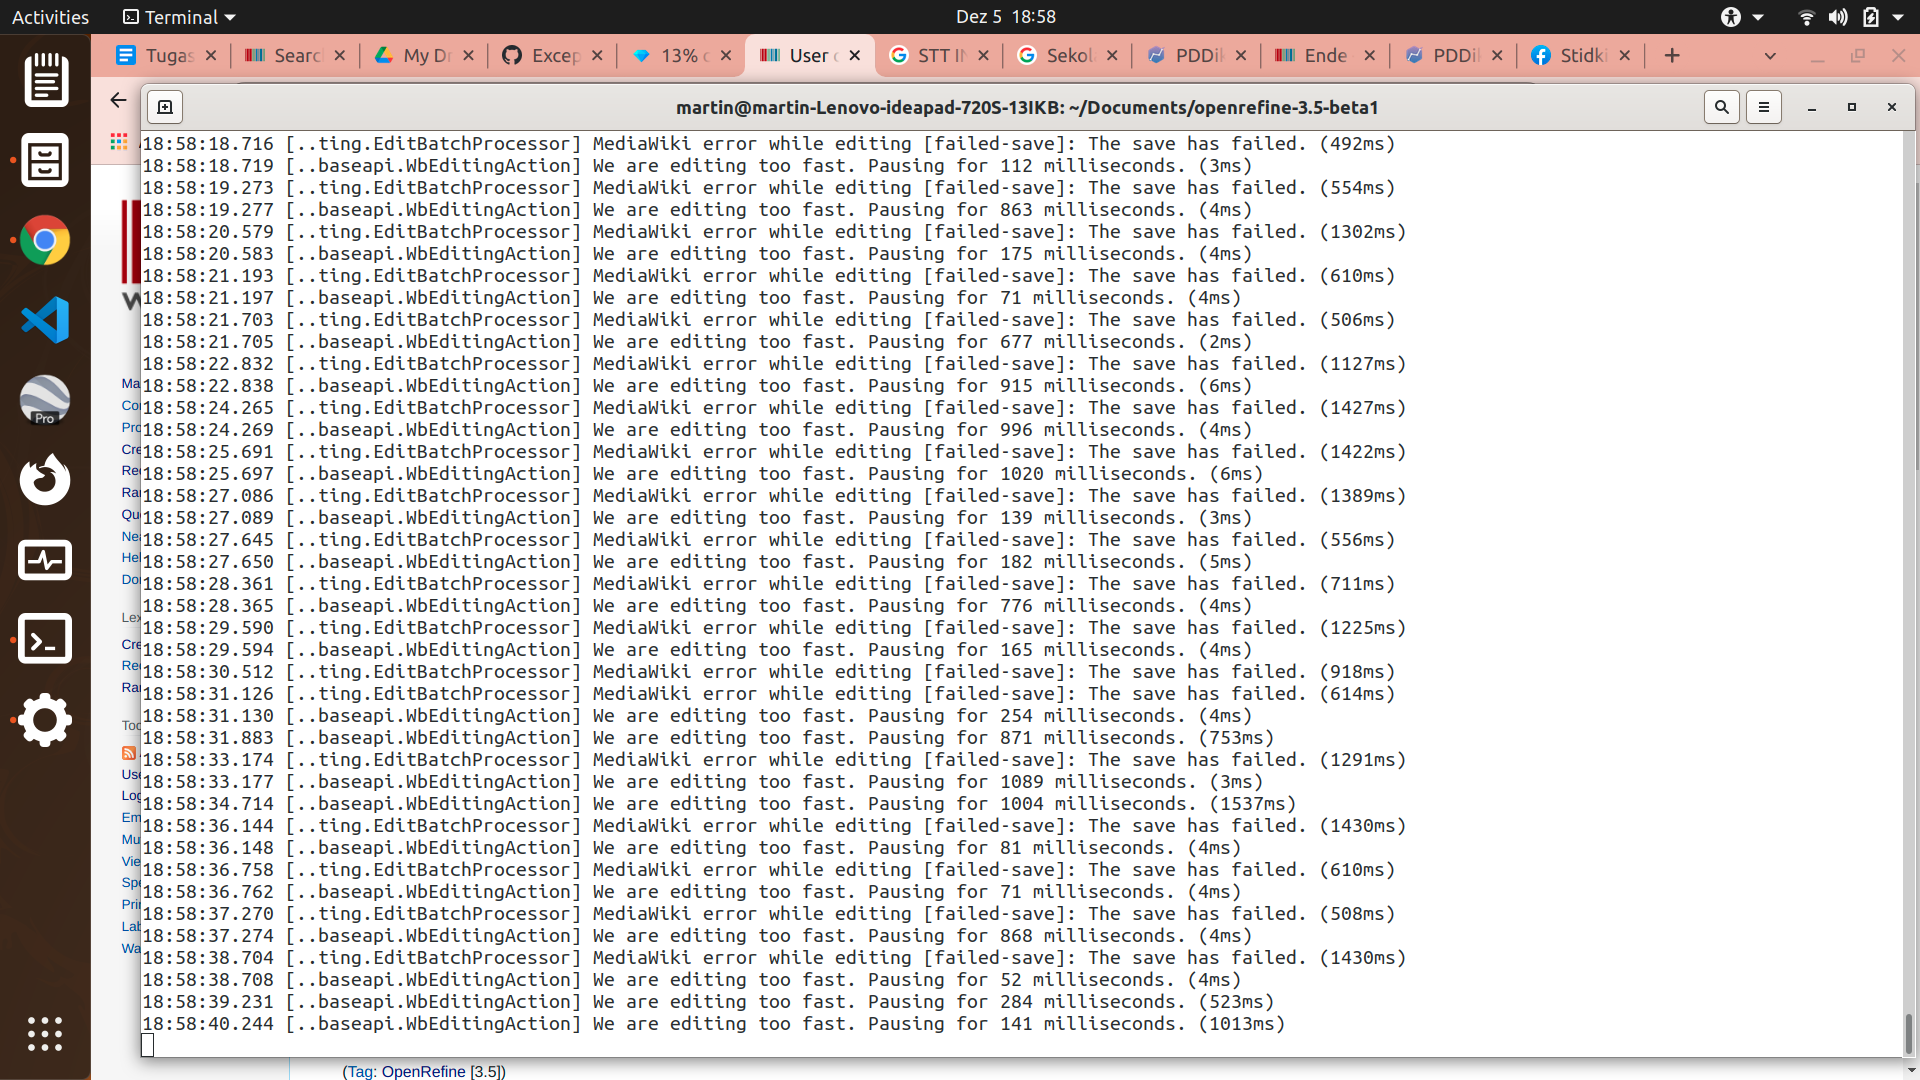Click the battery indicator in the top bar
The height and width of the screenshot is (1080, 1920).
[x=1873, y=17]
